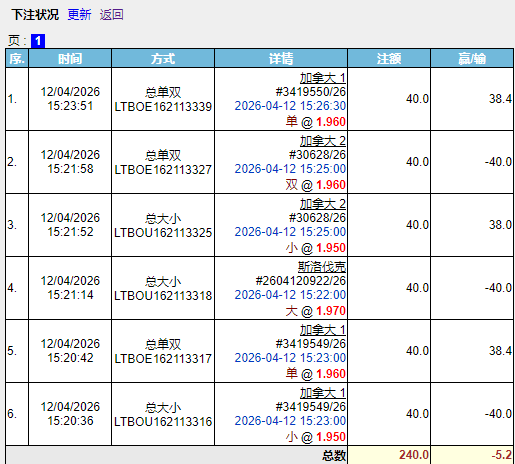Click stake 40.0 in row 4

point(417,288)
